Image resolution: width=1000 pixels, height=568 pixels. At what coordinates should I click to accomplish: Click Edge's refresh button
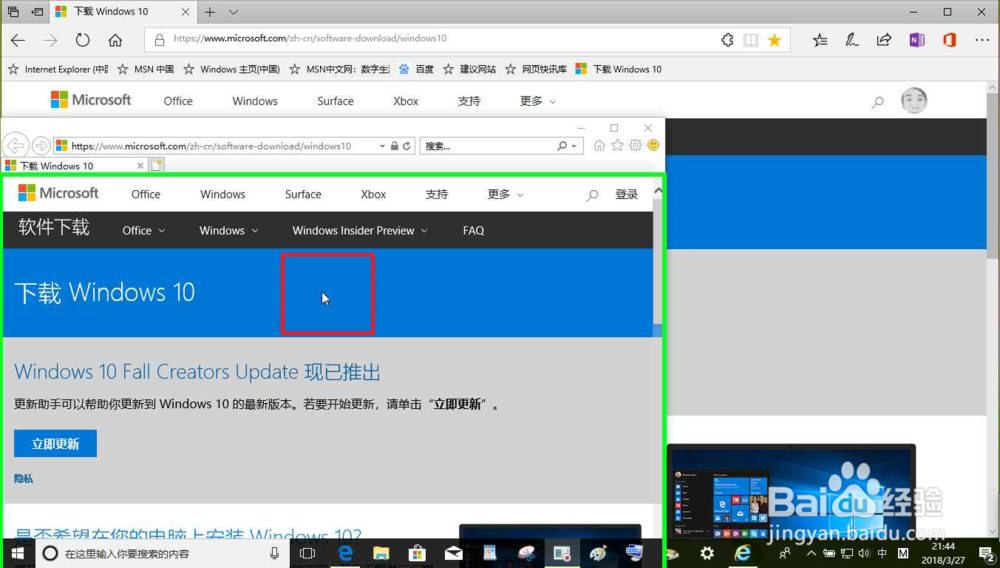point(82,40)
